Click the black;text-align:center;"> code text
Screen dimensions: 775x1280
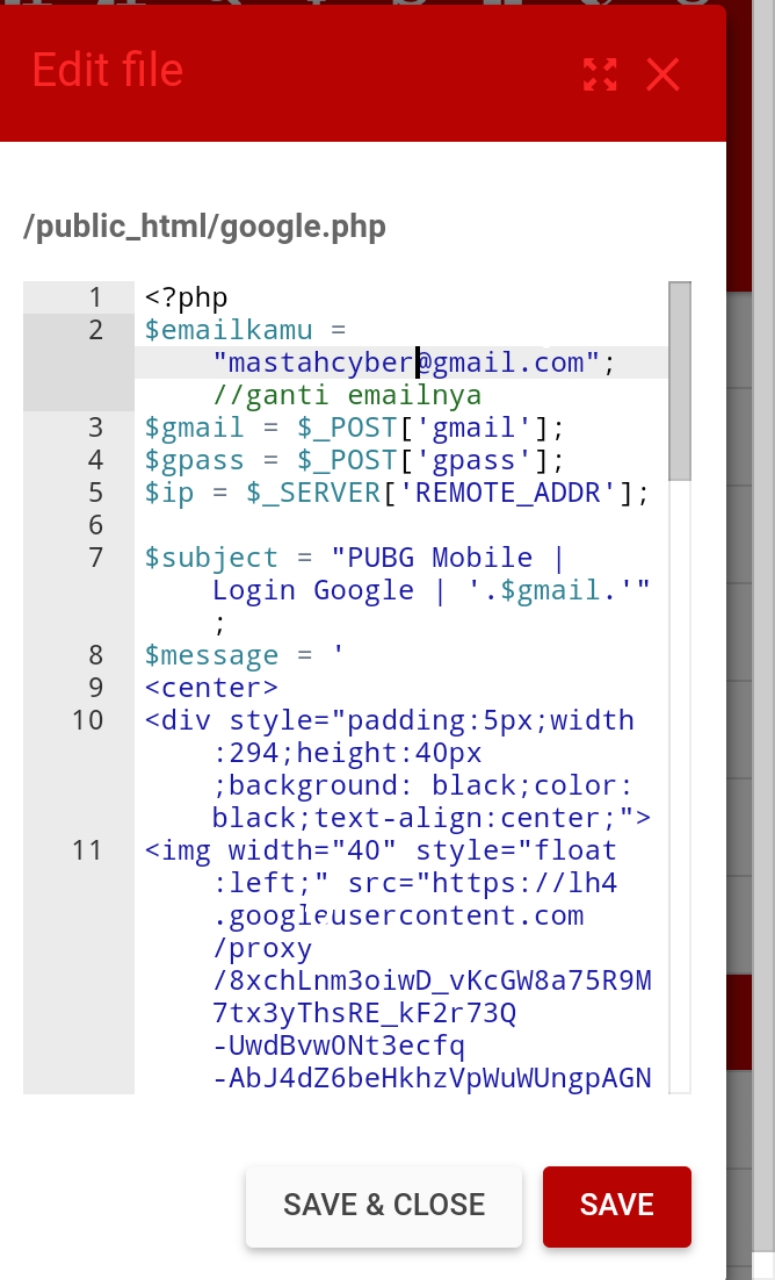tap(431, 818)
